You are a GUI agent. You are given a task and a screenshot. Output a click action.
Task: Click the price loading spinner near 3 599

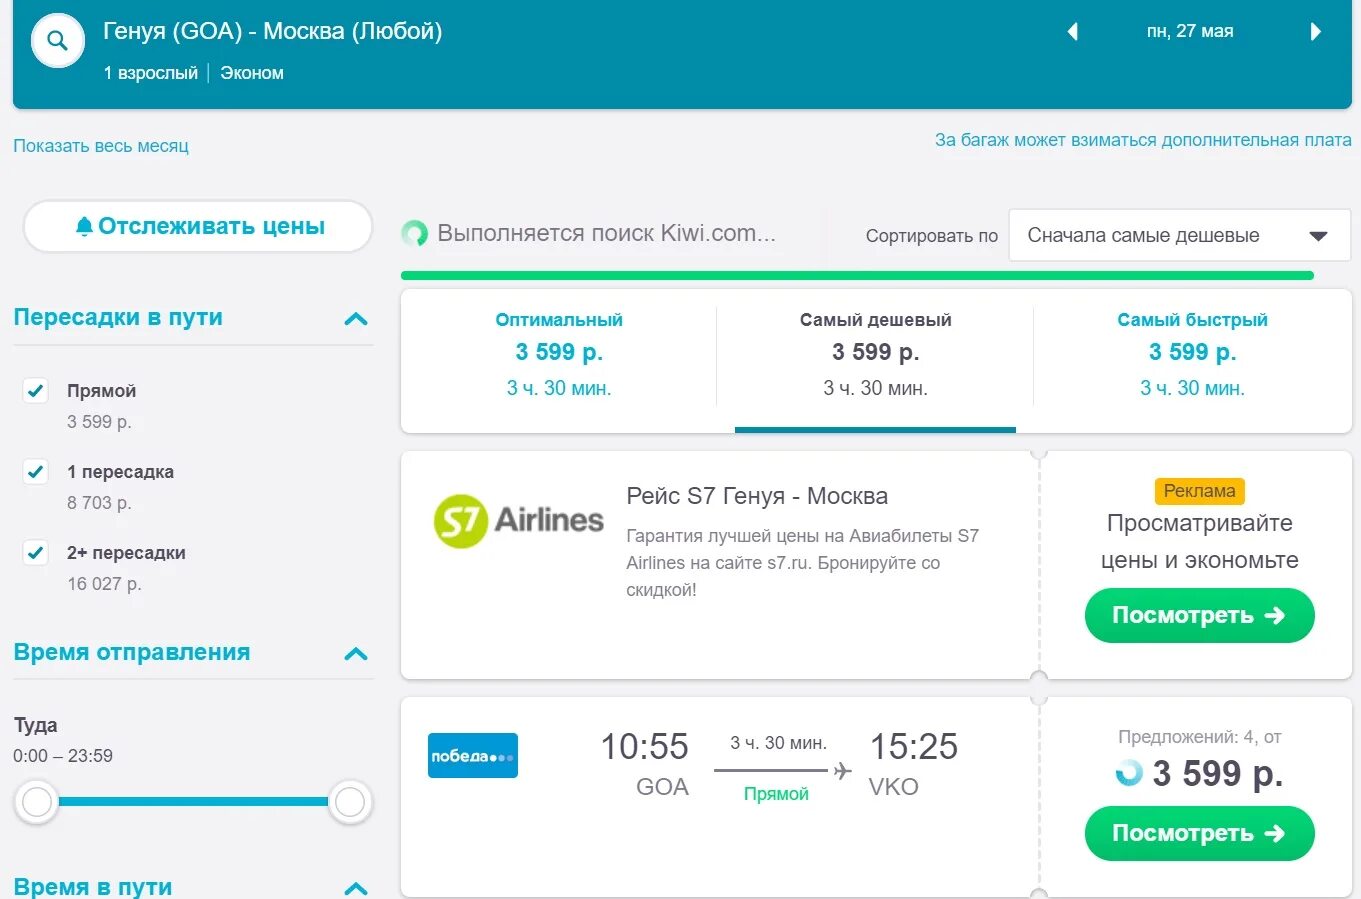tap(1129, 773)
